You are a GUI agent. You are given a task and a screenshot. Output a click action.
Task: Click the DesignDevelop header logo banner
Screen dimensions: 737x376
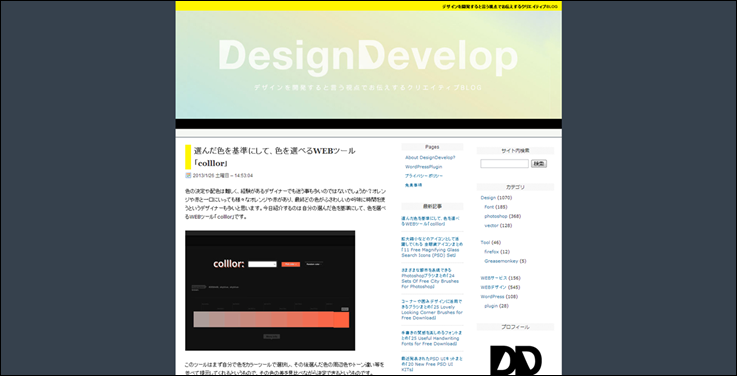tap(368, 64)
